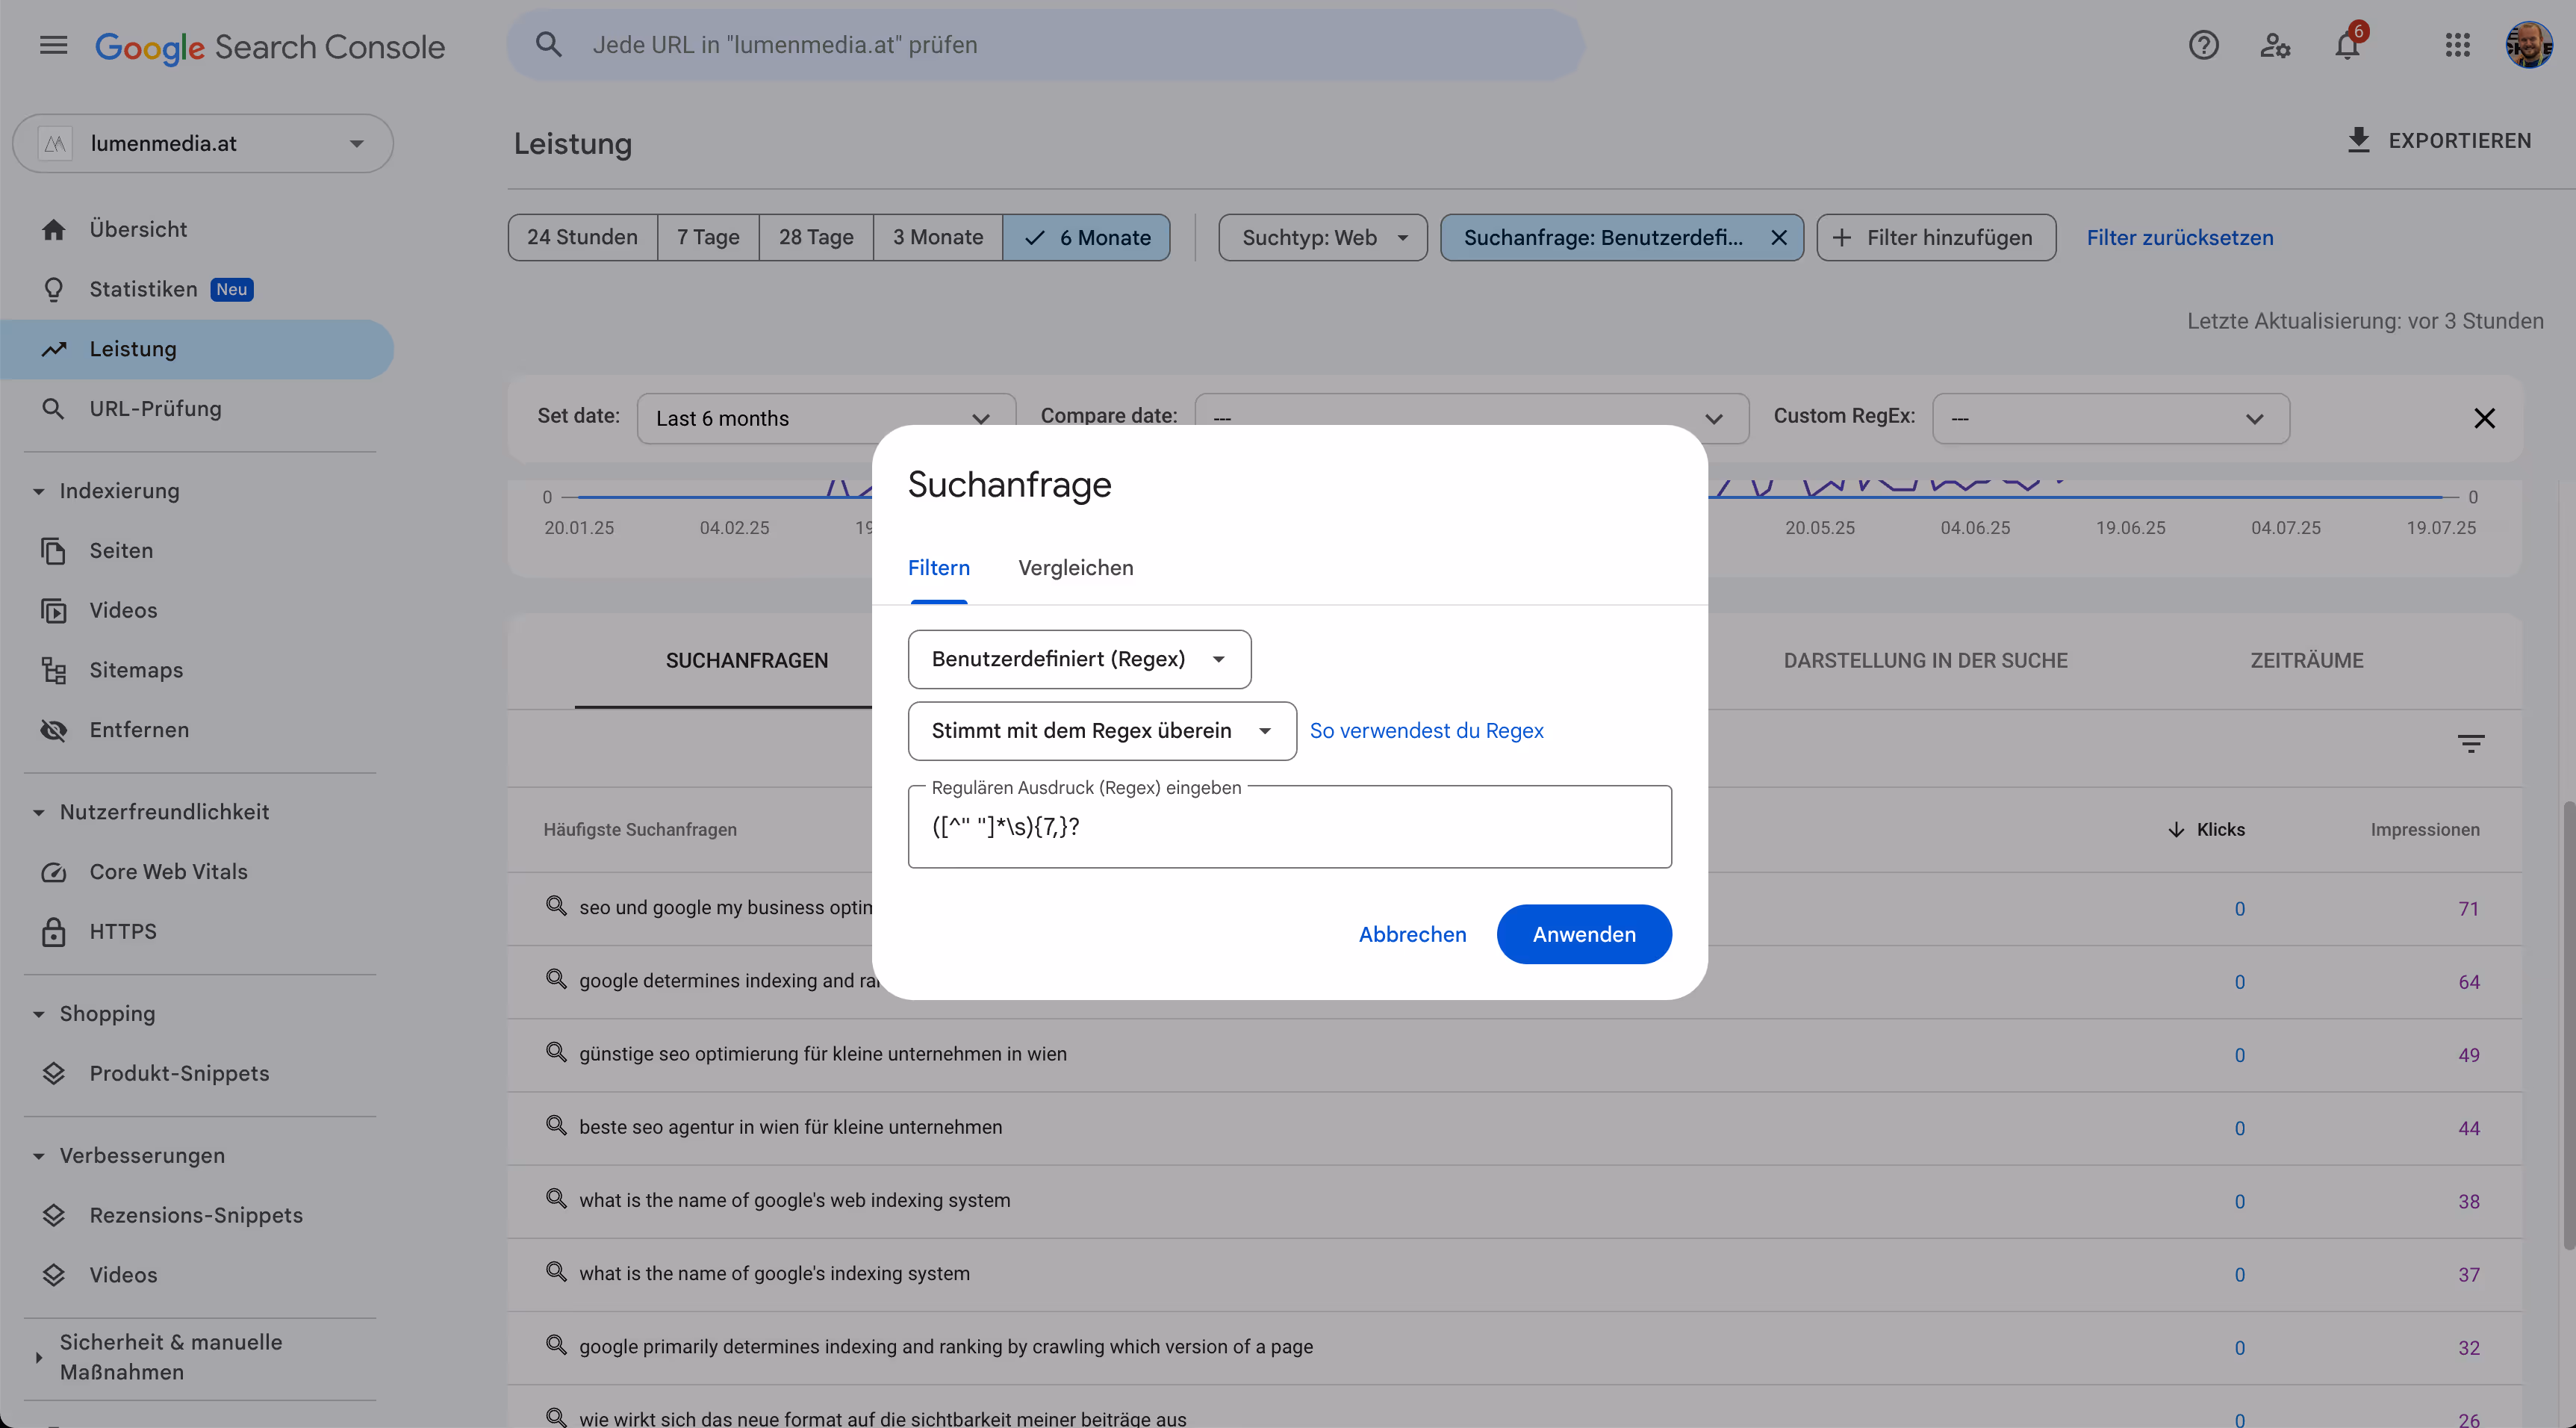Viewport: 2576px width, 1428px height.
Task: Sort by the Klicks column header
Action: [x=2206, y=830]
